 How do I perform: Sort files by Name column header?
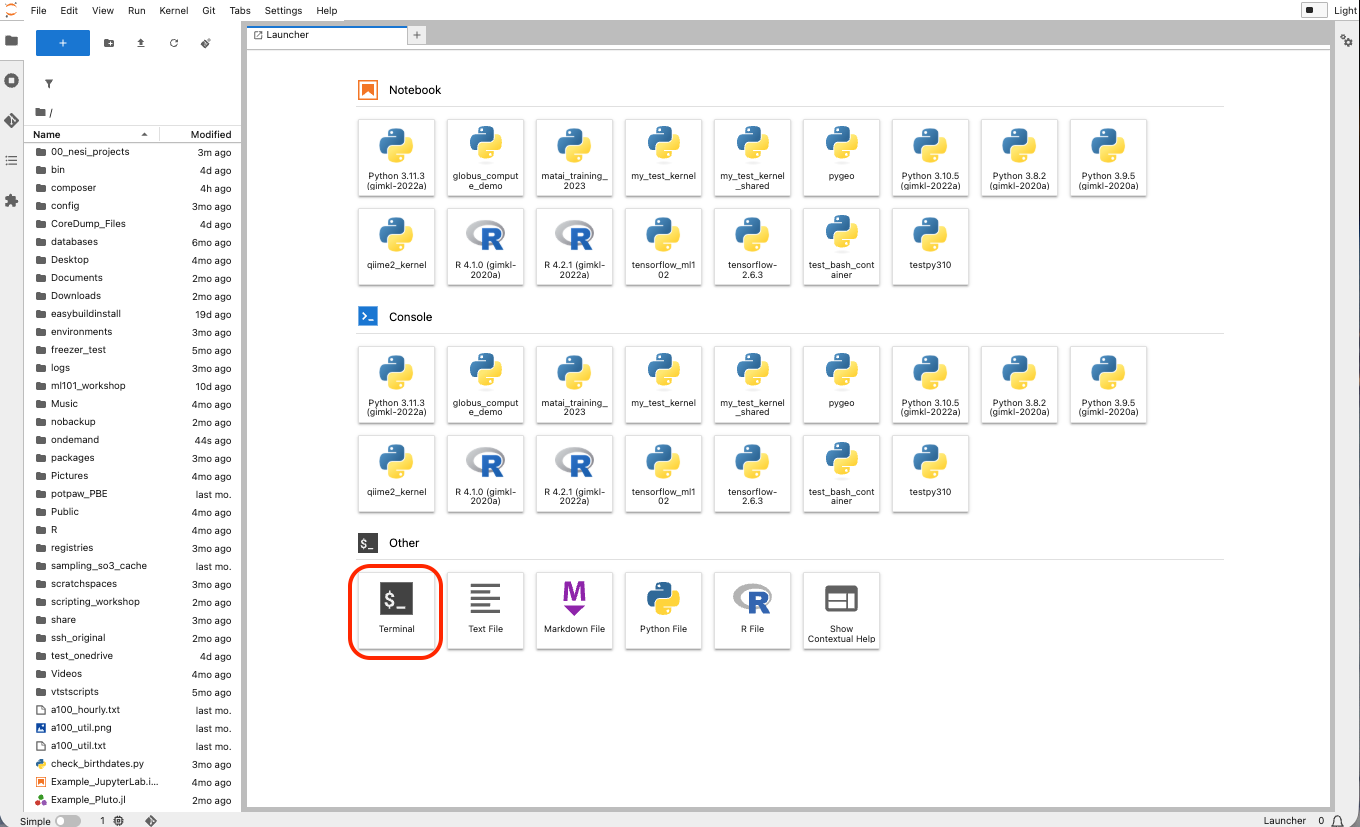pos(92,134)
